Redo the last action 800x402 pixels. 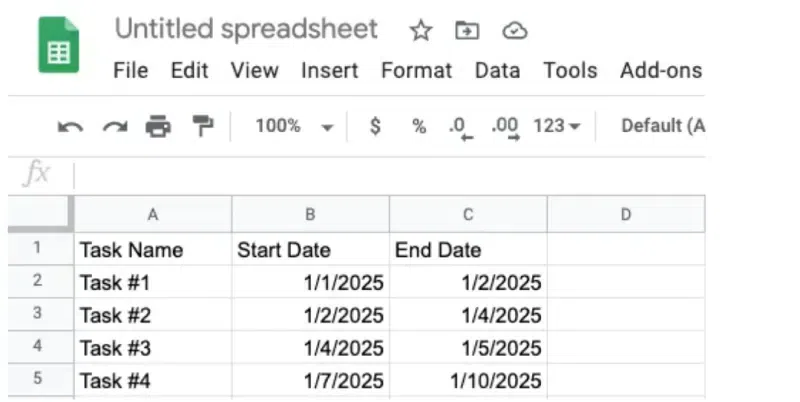(115, 126)
